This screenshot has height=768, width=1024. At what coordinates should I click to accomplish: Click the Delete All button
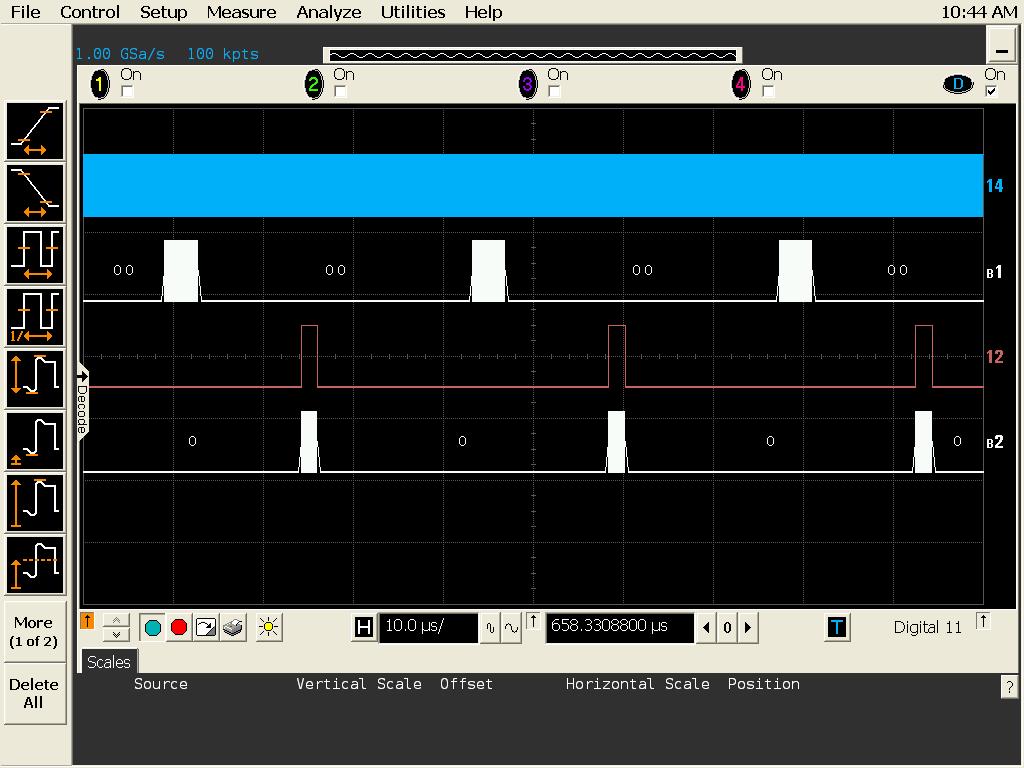(34, 693)
